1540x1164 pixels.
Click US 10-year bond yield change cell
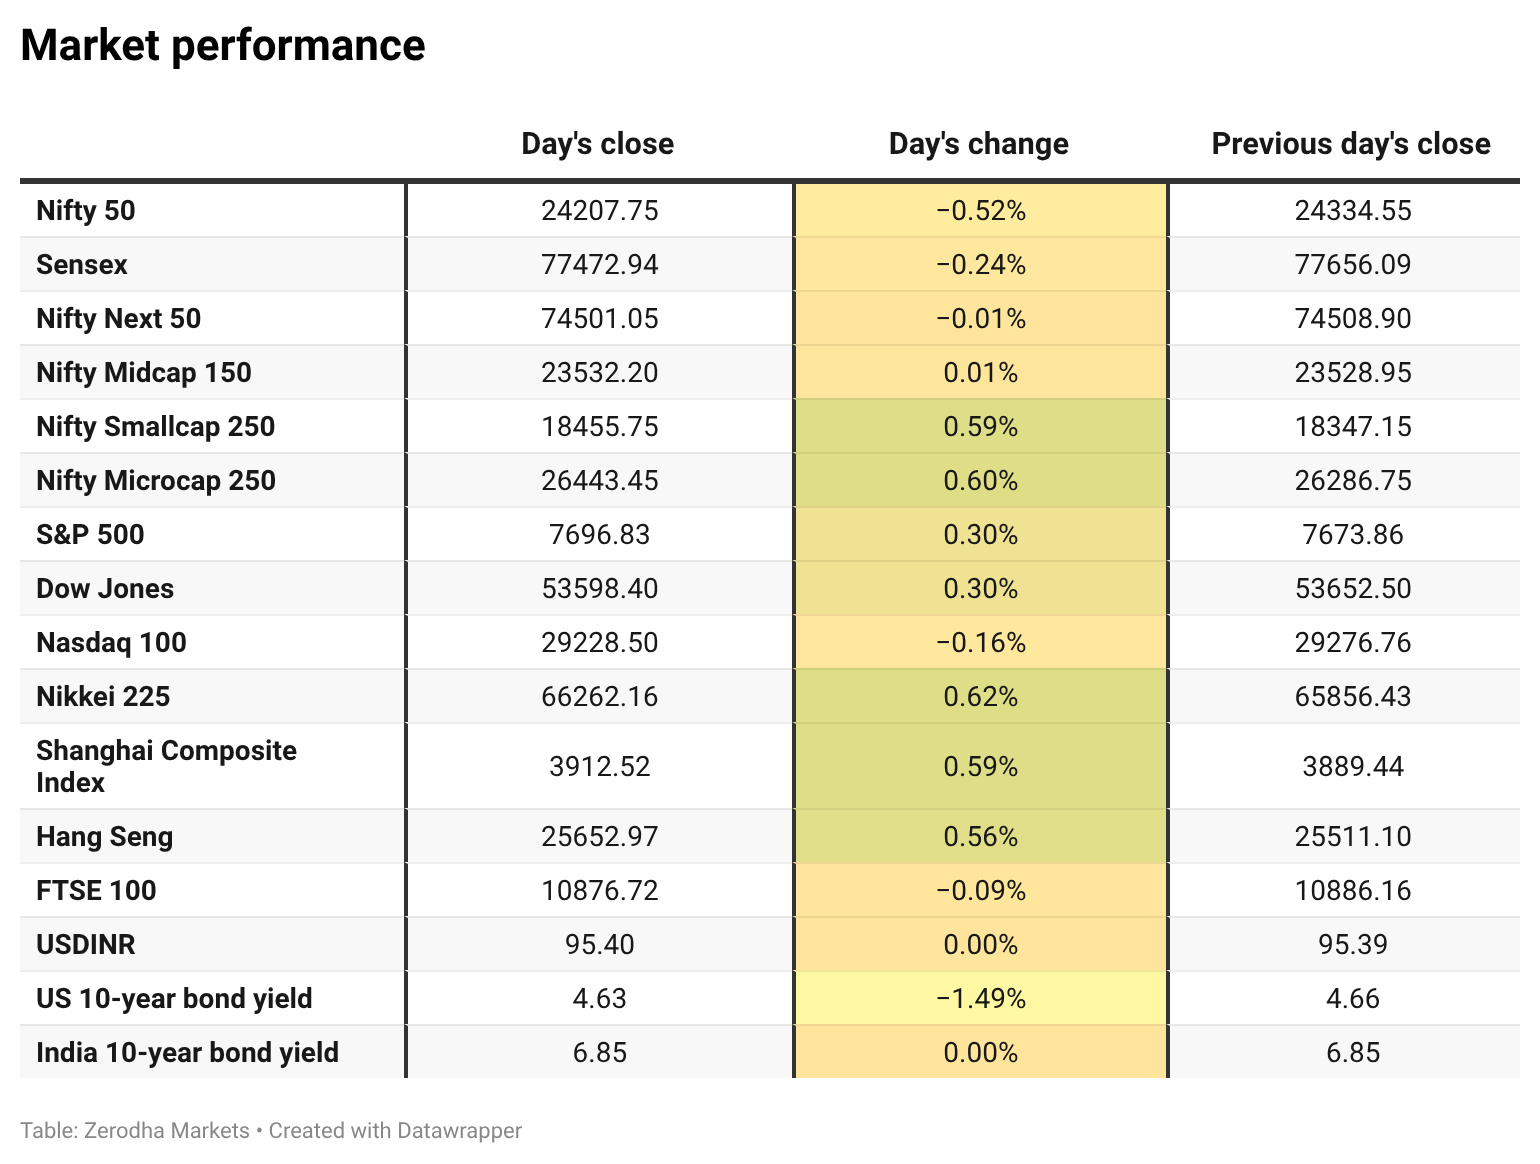click(x=981, y=999)
